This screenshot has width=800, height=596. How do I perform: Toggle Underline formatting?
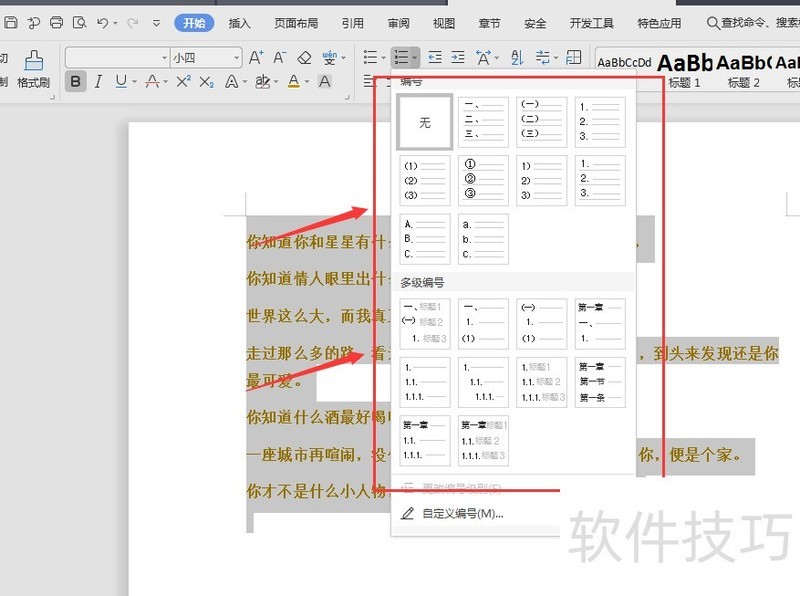click(121, 82)
